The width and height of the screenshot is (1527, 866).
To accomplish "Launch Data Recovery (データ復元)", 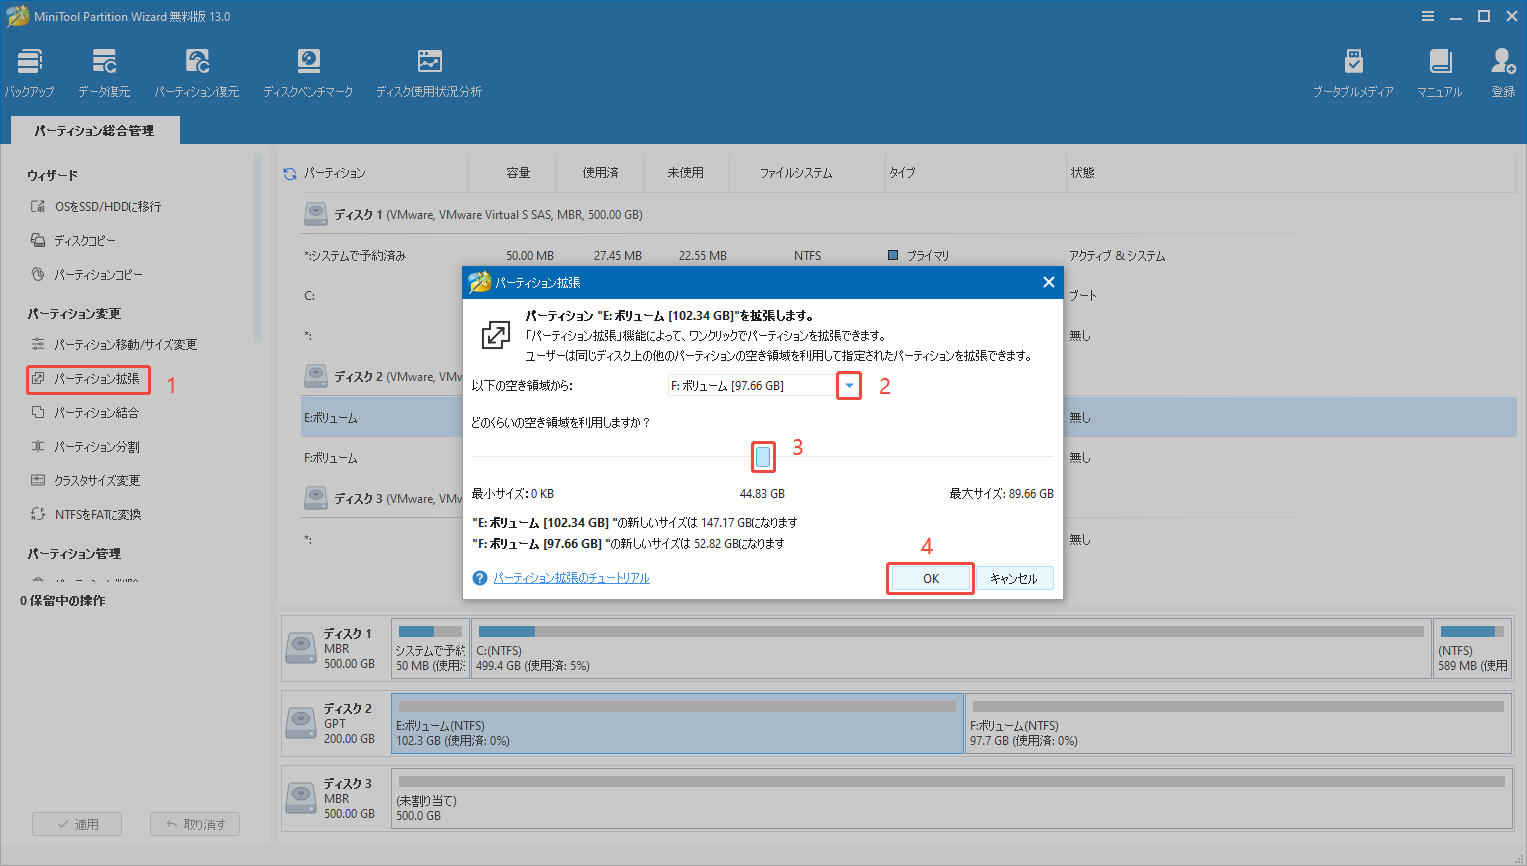I will pyautogui.click(x=103, y=70).
